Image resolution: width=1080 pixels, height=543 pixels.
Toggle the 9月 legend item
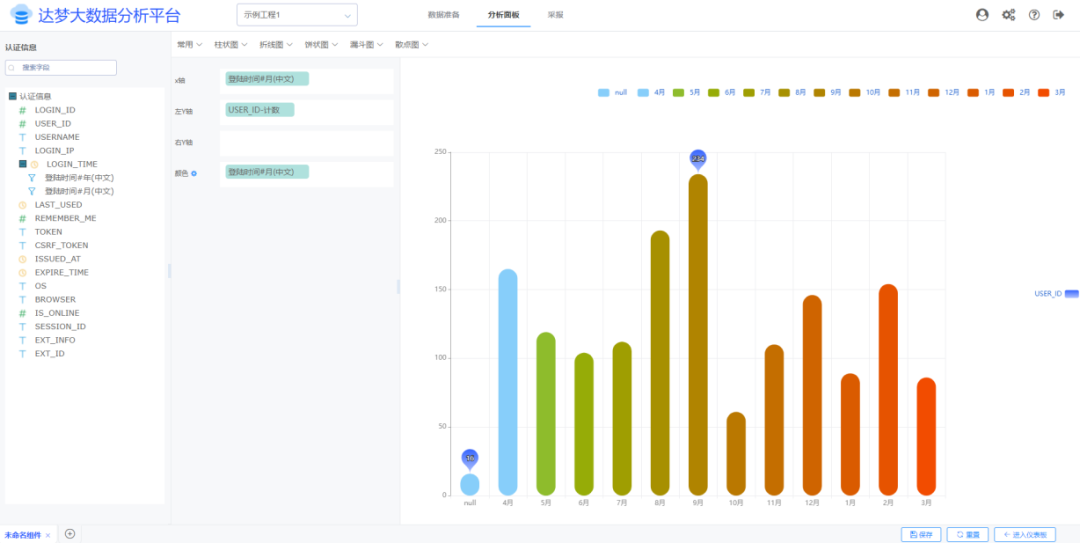[827, 92]
